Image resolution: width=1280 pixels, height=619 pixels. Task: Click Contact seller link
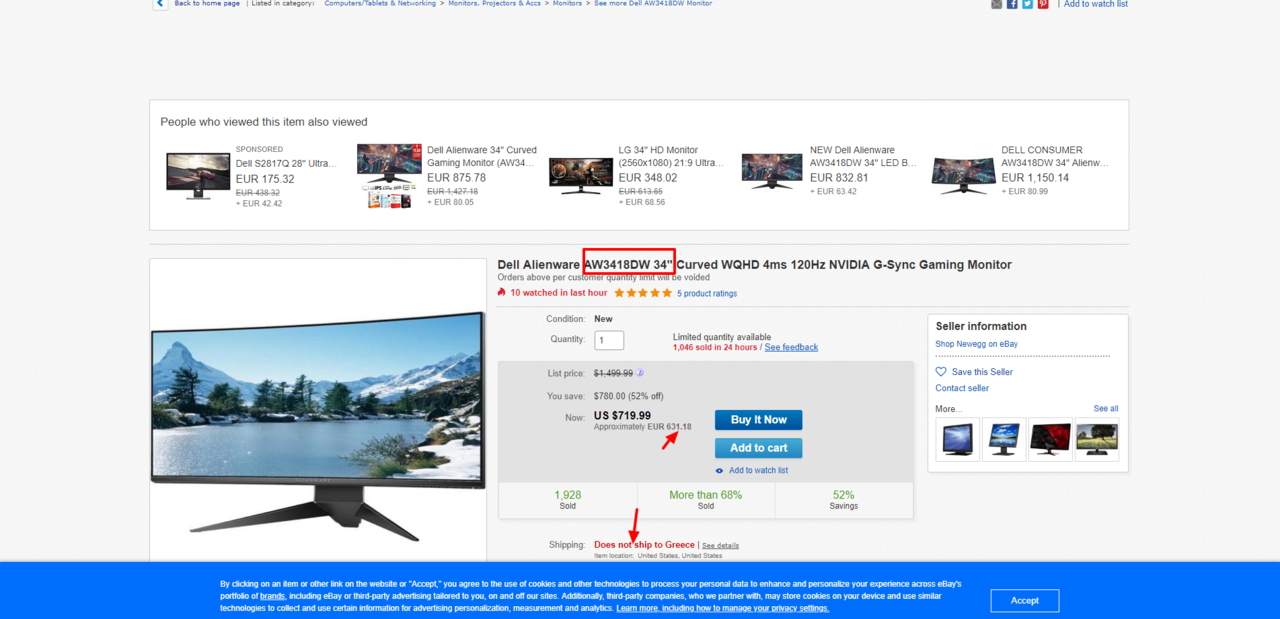click(962, 388)
